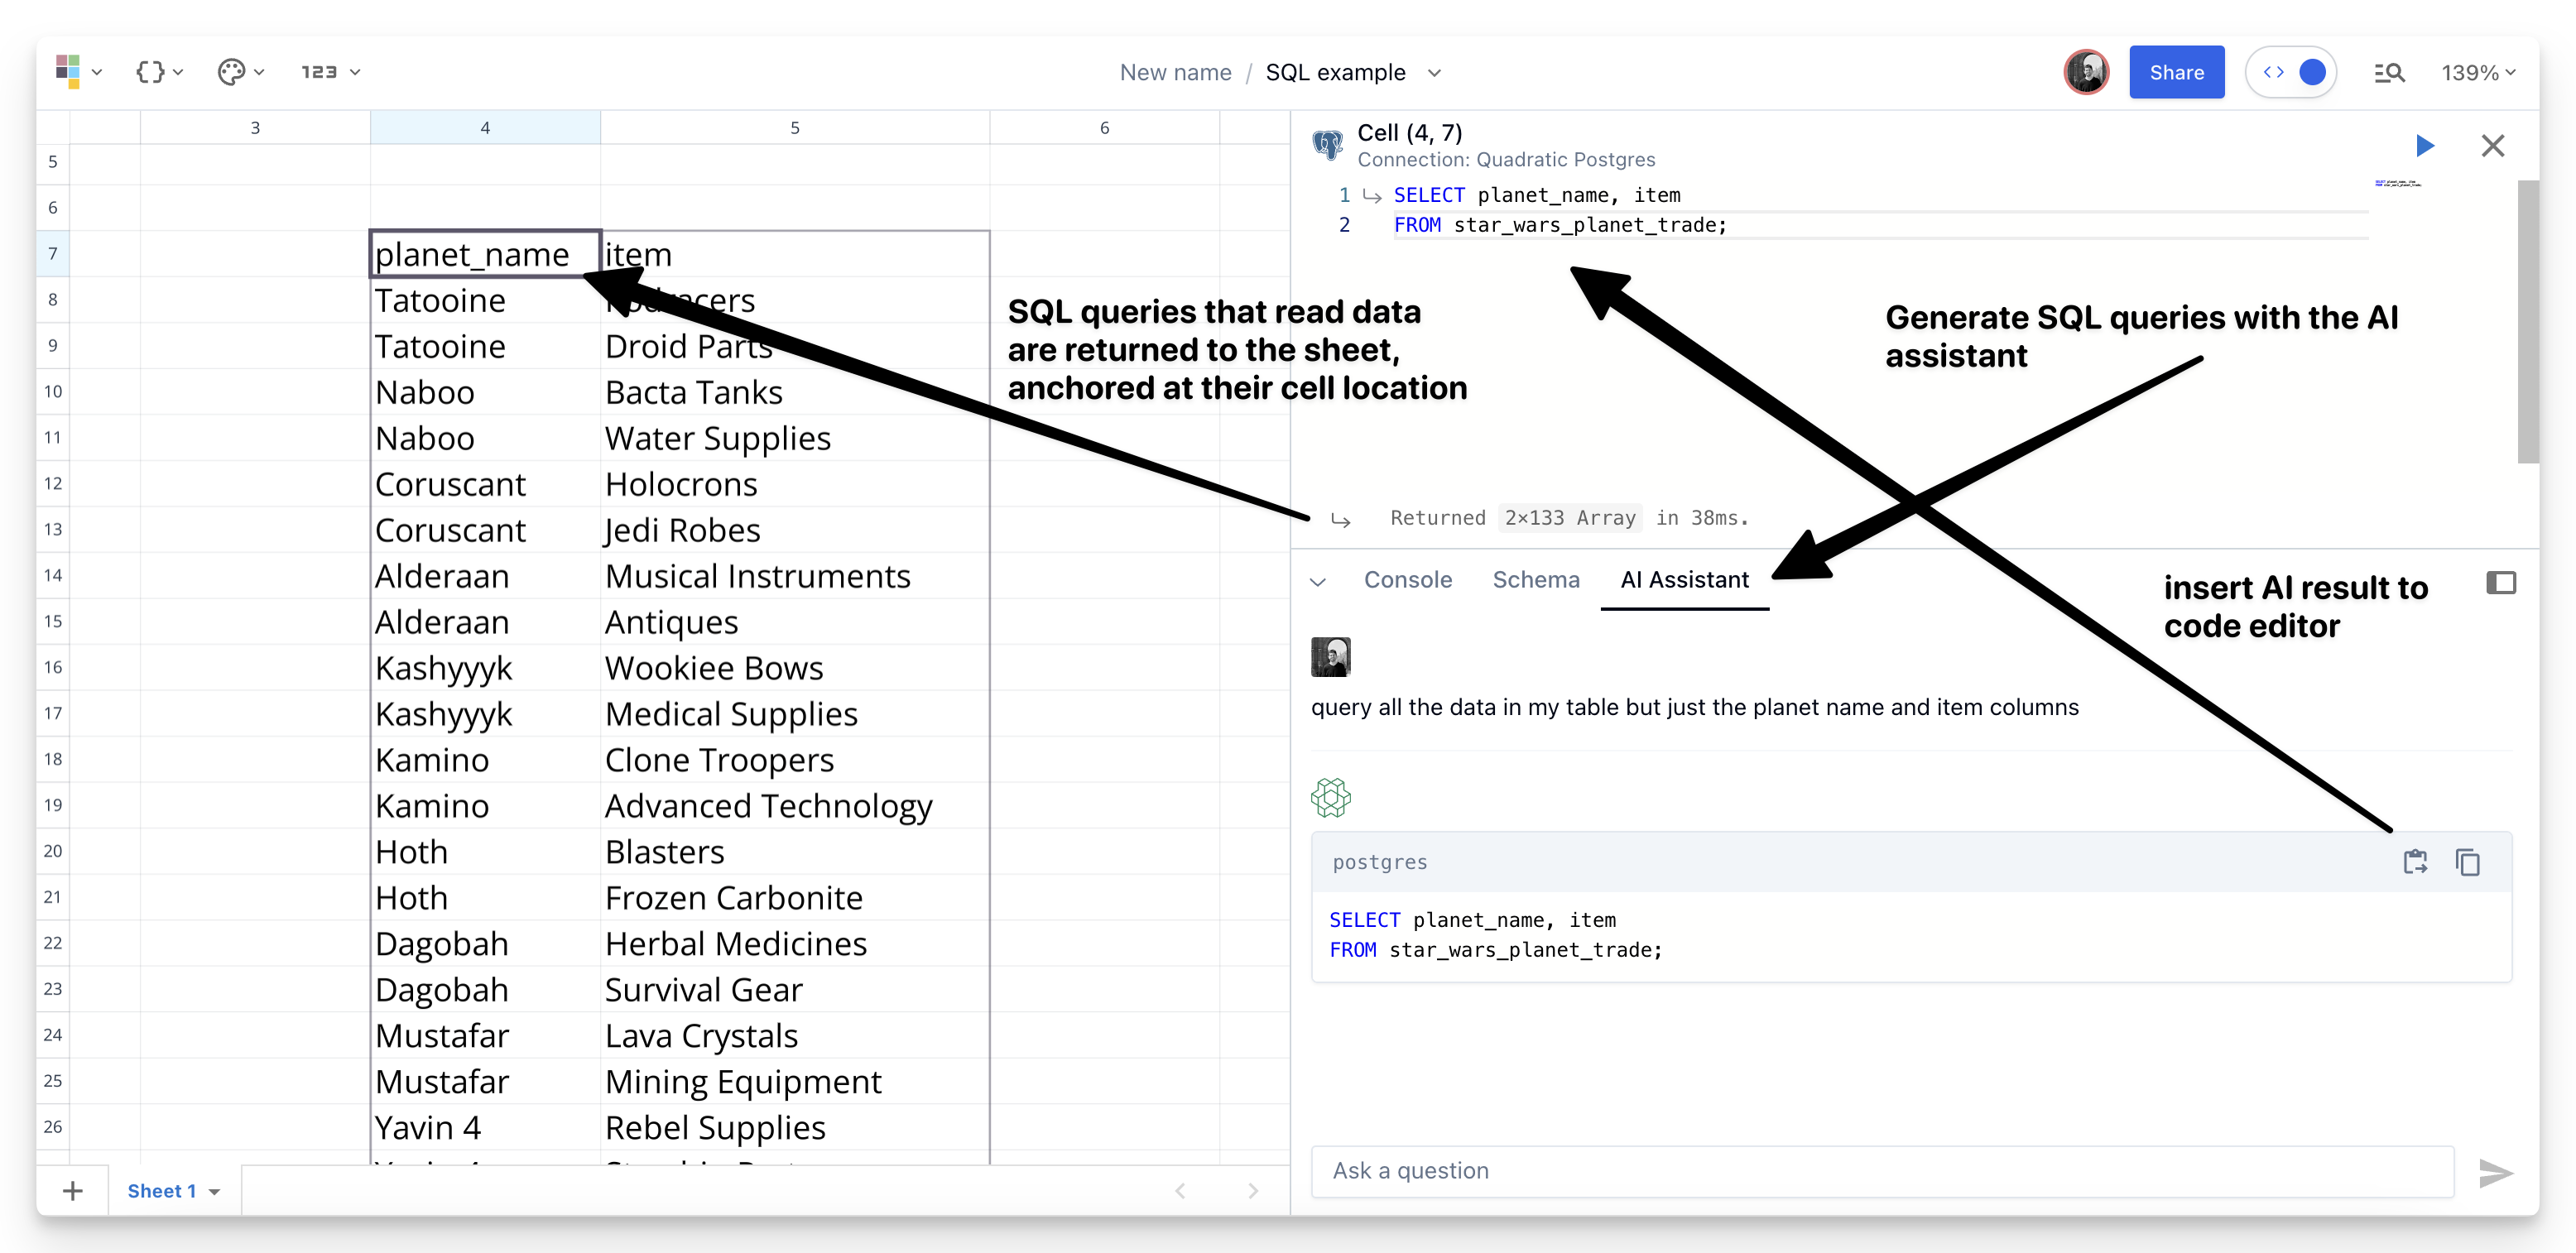
Task: Insert AI result into code editor
Action: (x=2415, y=862)
